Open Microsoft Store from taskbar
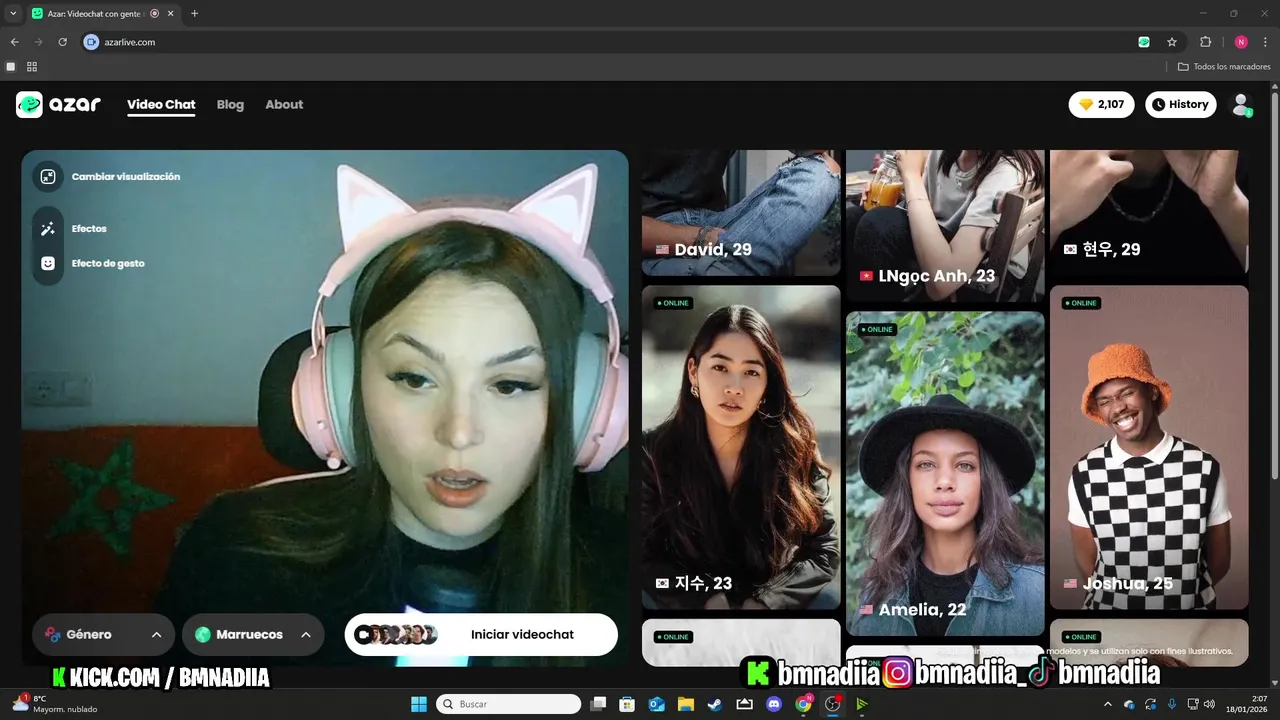Image resolution: width=1280 pixels, height=720 pixels. [x=627, y=704]
